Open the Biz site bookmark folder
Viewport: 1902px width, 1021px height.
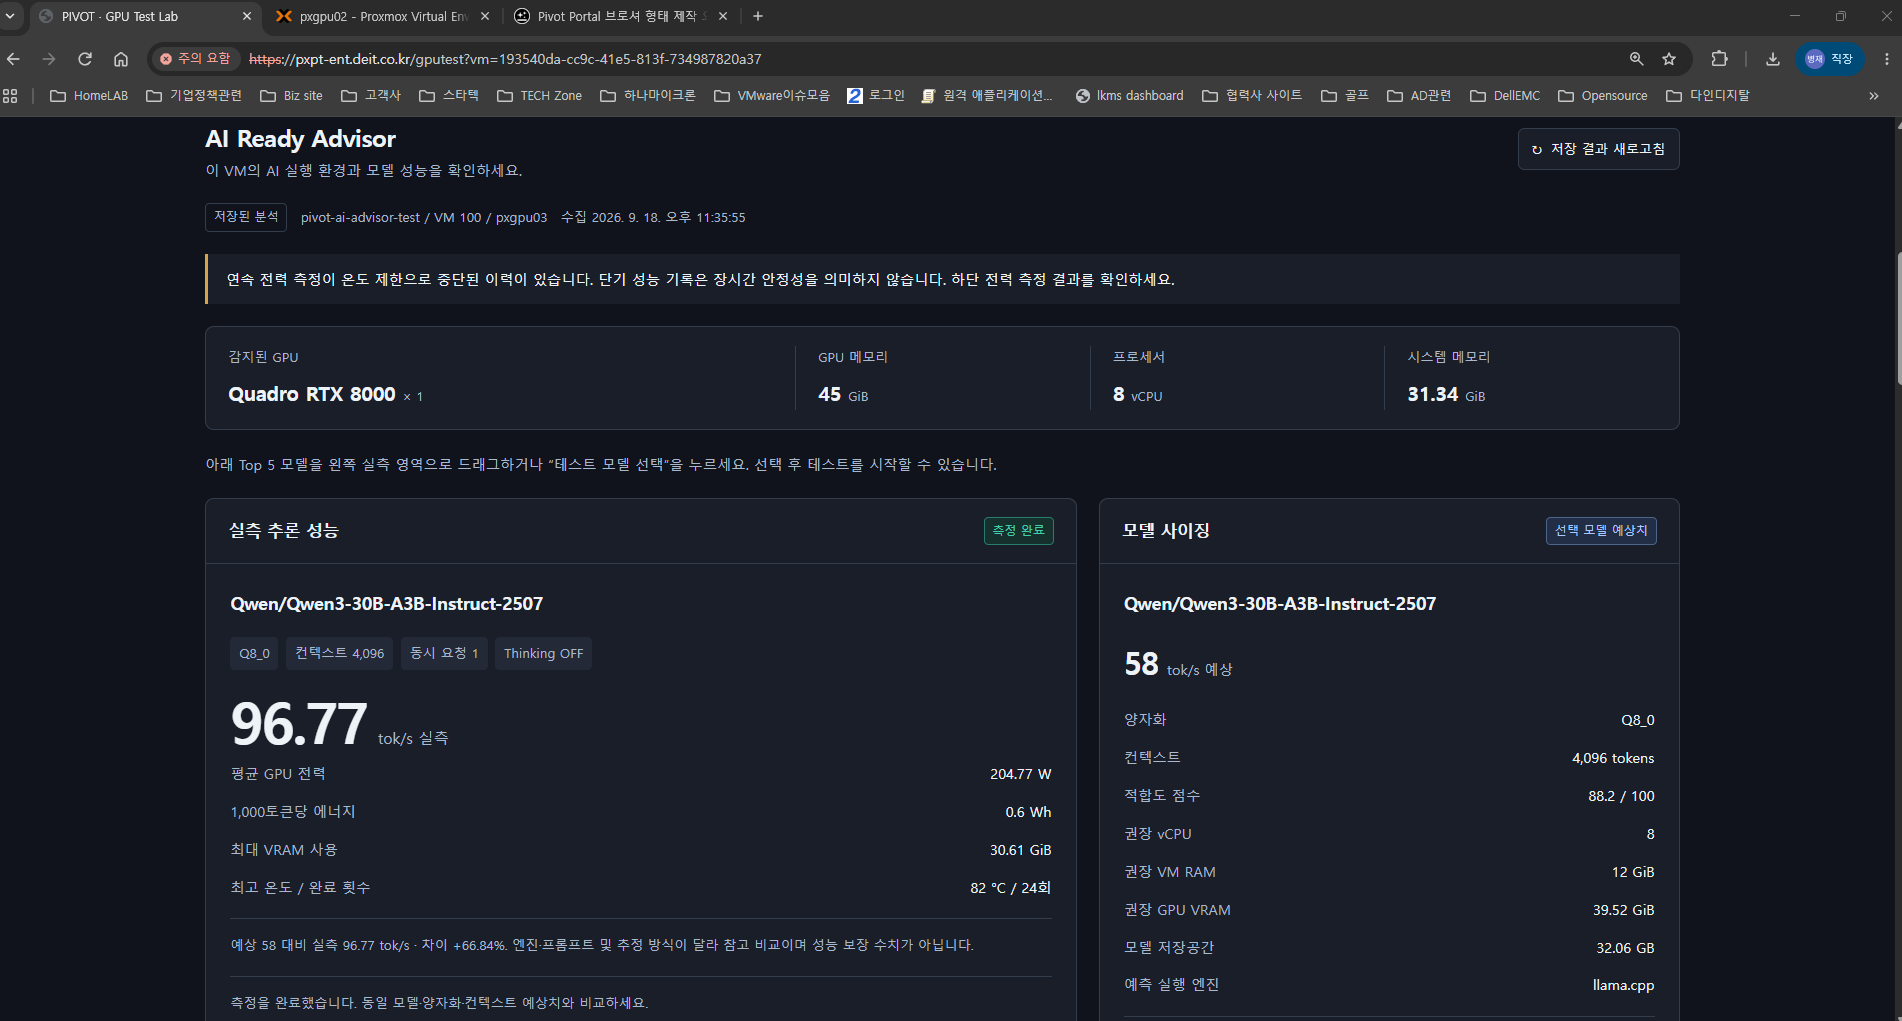pos(291,96)
